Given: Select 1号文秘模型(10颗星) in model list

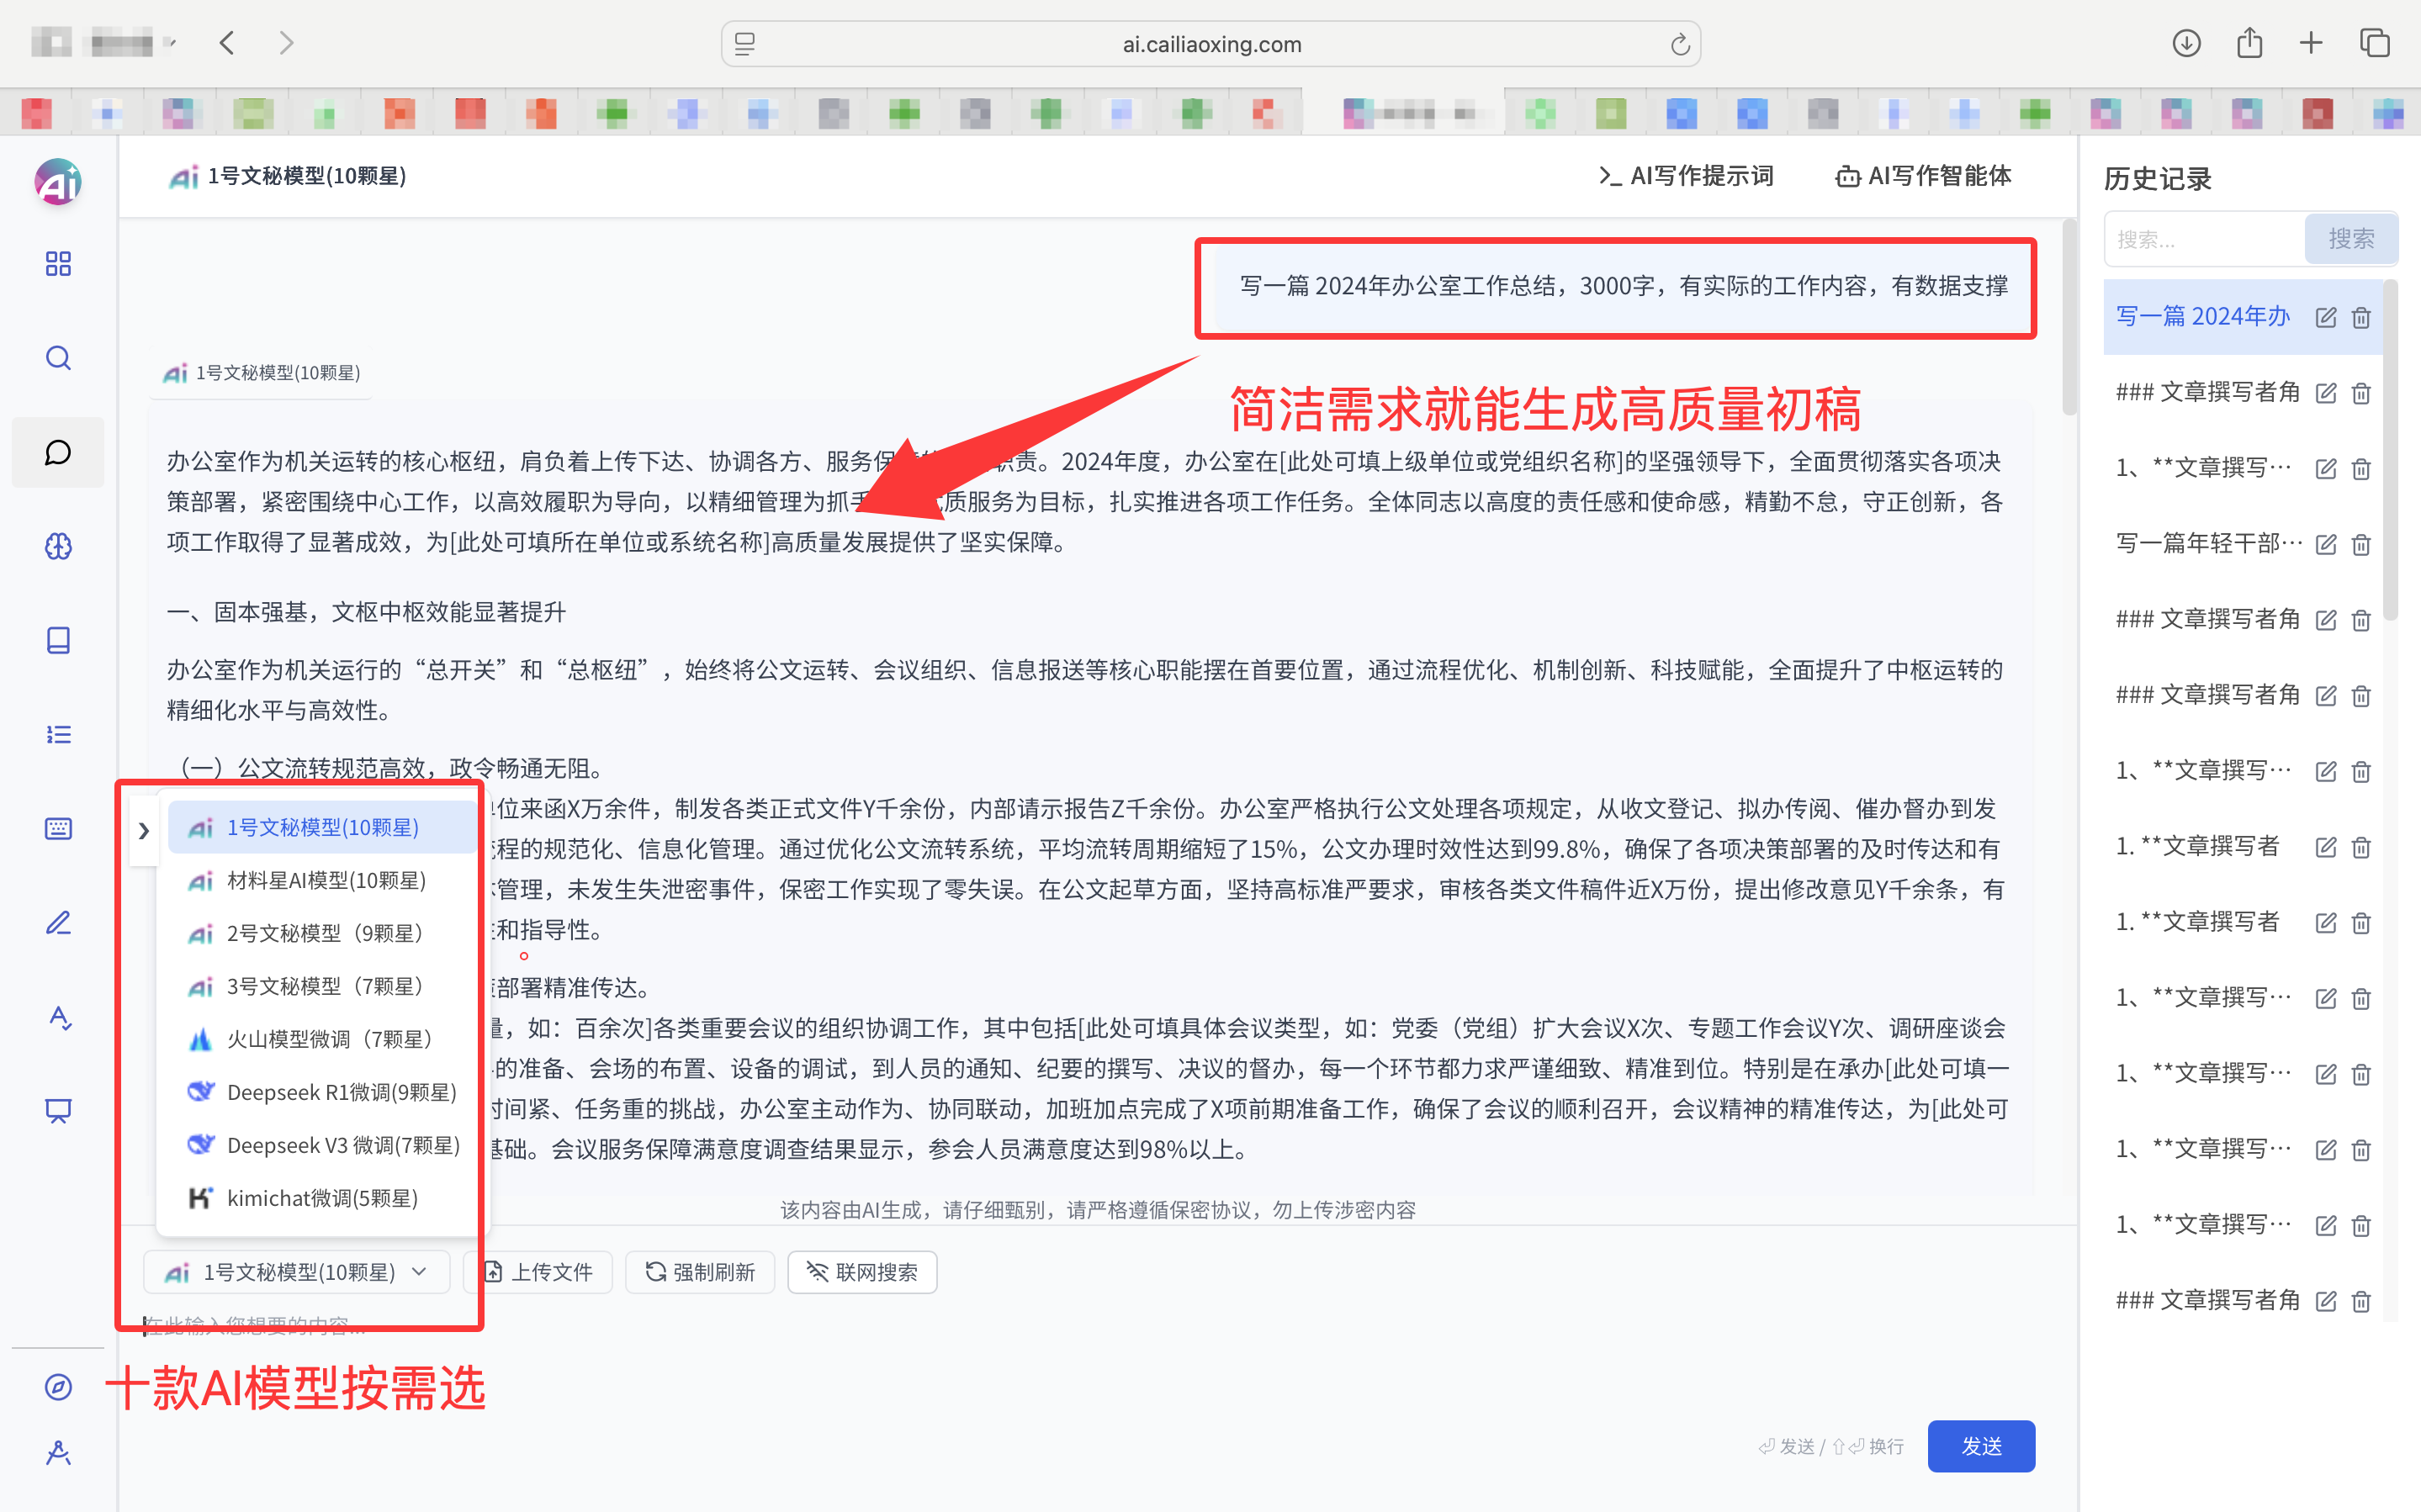Looking at the screenshot, I should [322, 827].
